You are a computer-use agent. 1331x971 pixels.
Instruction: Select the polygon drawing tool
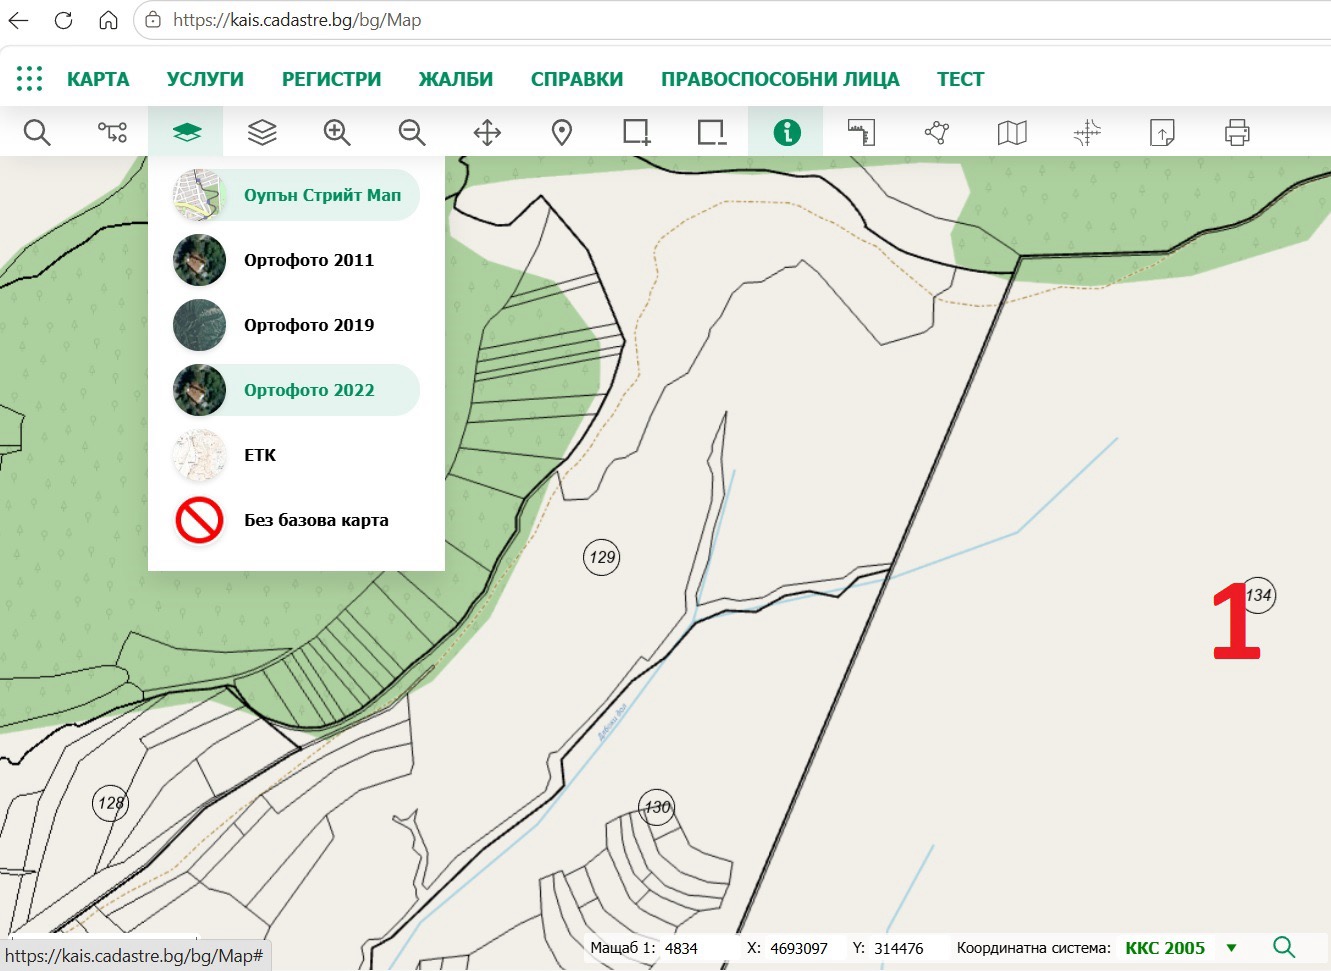[x=937, y=132]
